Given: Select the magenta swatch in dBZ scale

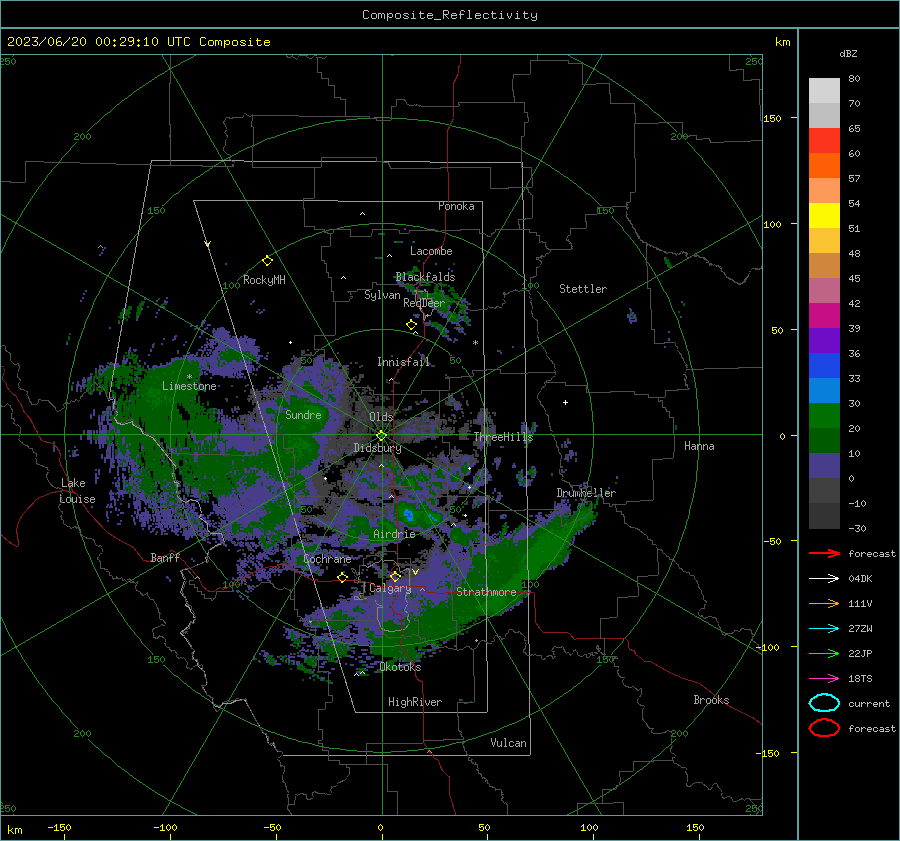Looking at the screenshot, I should [824, 315].
